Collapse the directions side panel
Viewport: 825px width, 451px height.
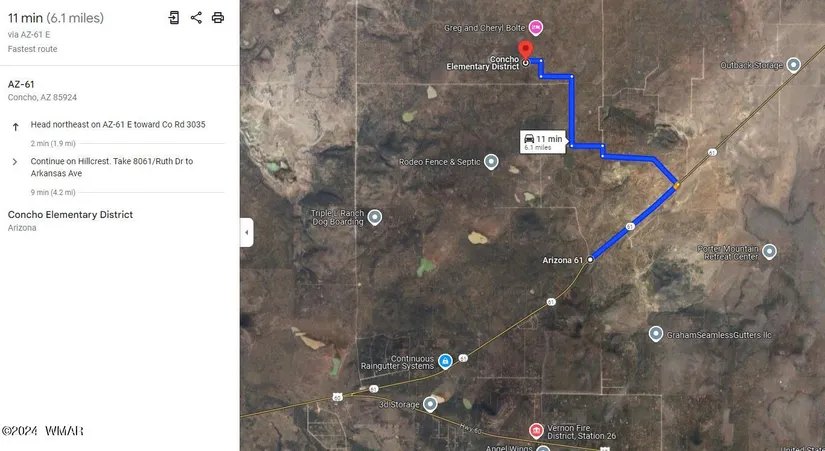coord(247,232)
